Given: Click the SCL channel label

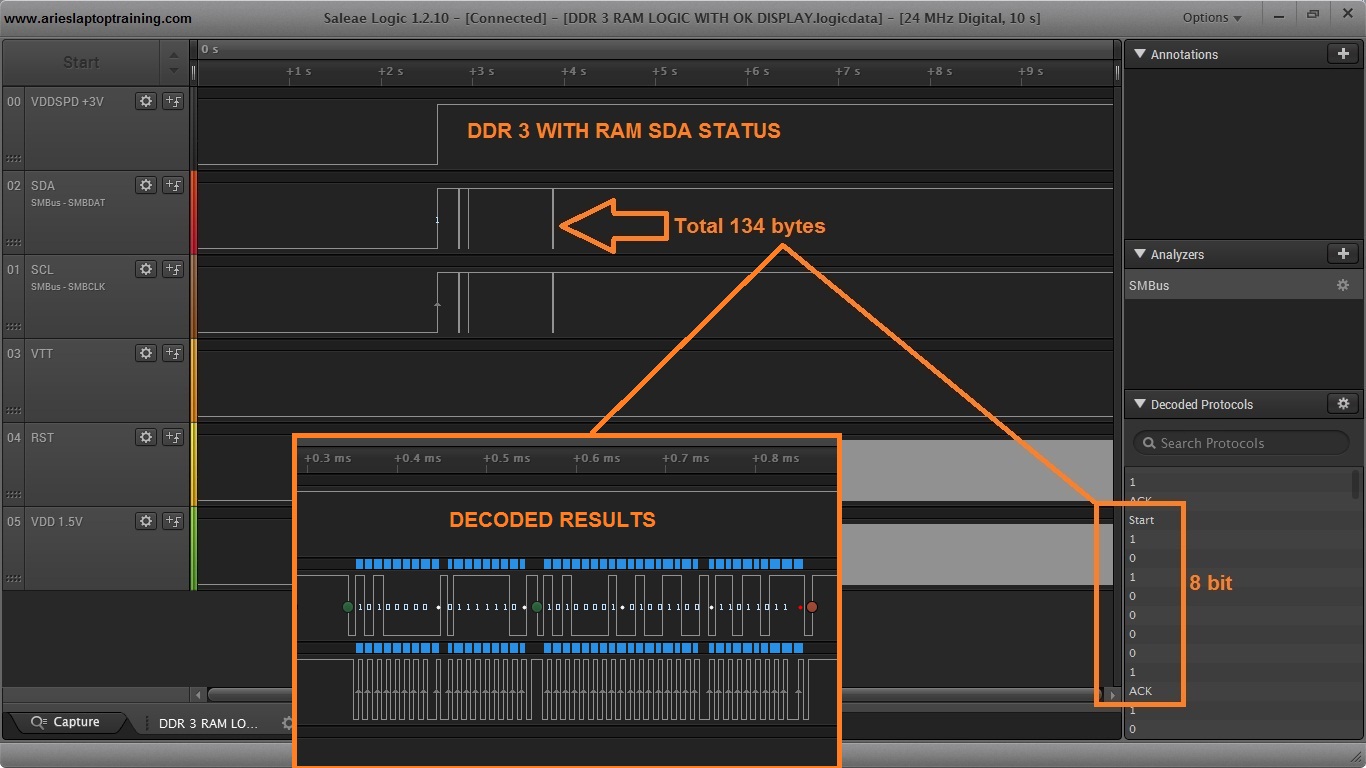Looking at the screenshot, I should click(42, 269).
